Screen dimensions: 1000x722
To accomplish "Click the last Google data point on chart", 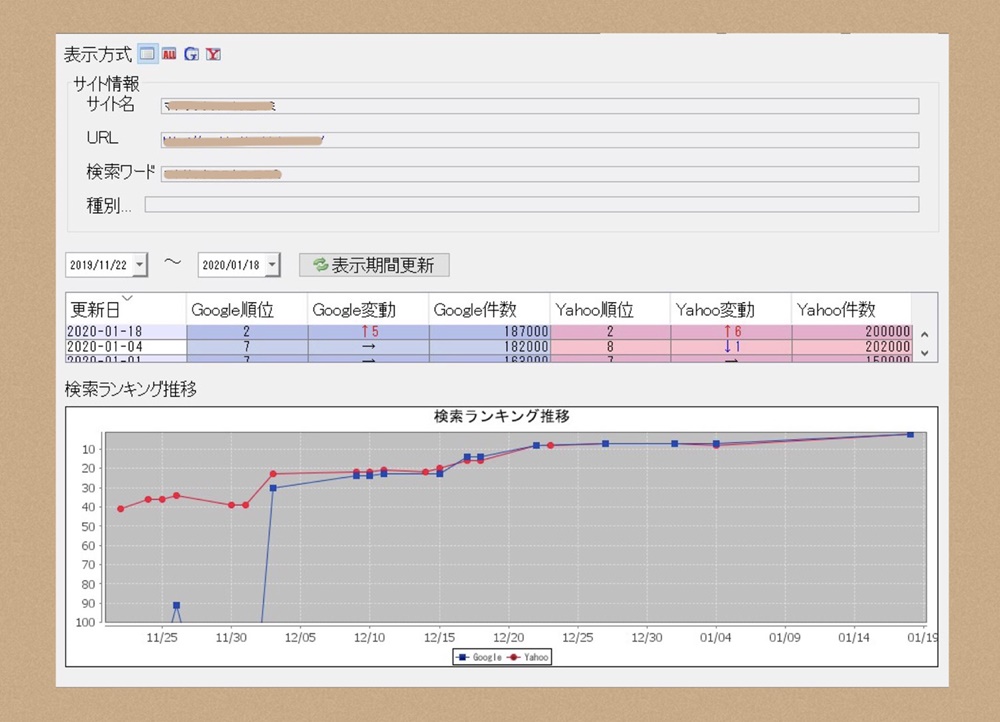I will point(910,434).
